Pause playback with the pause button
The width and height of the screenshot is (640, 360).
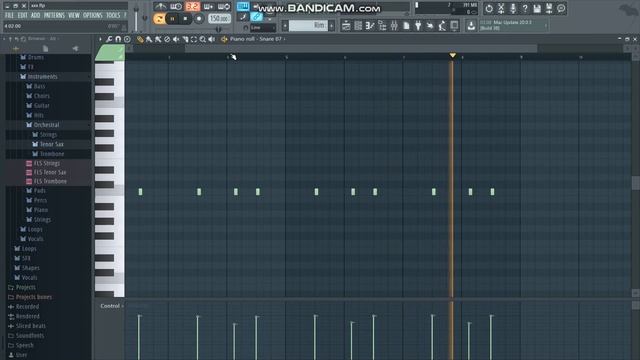click(x=173, y=18)
